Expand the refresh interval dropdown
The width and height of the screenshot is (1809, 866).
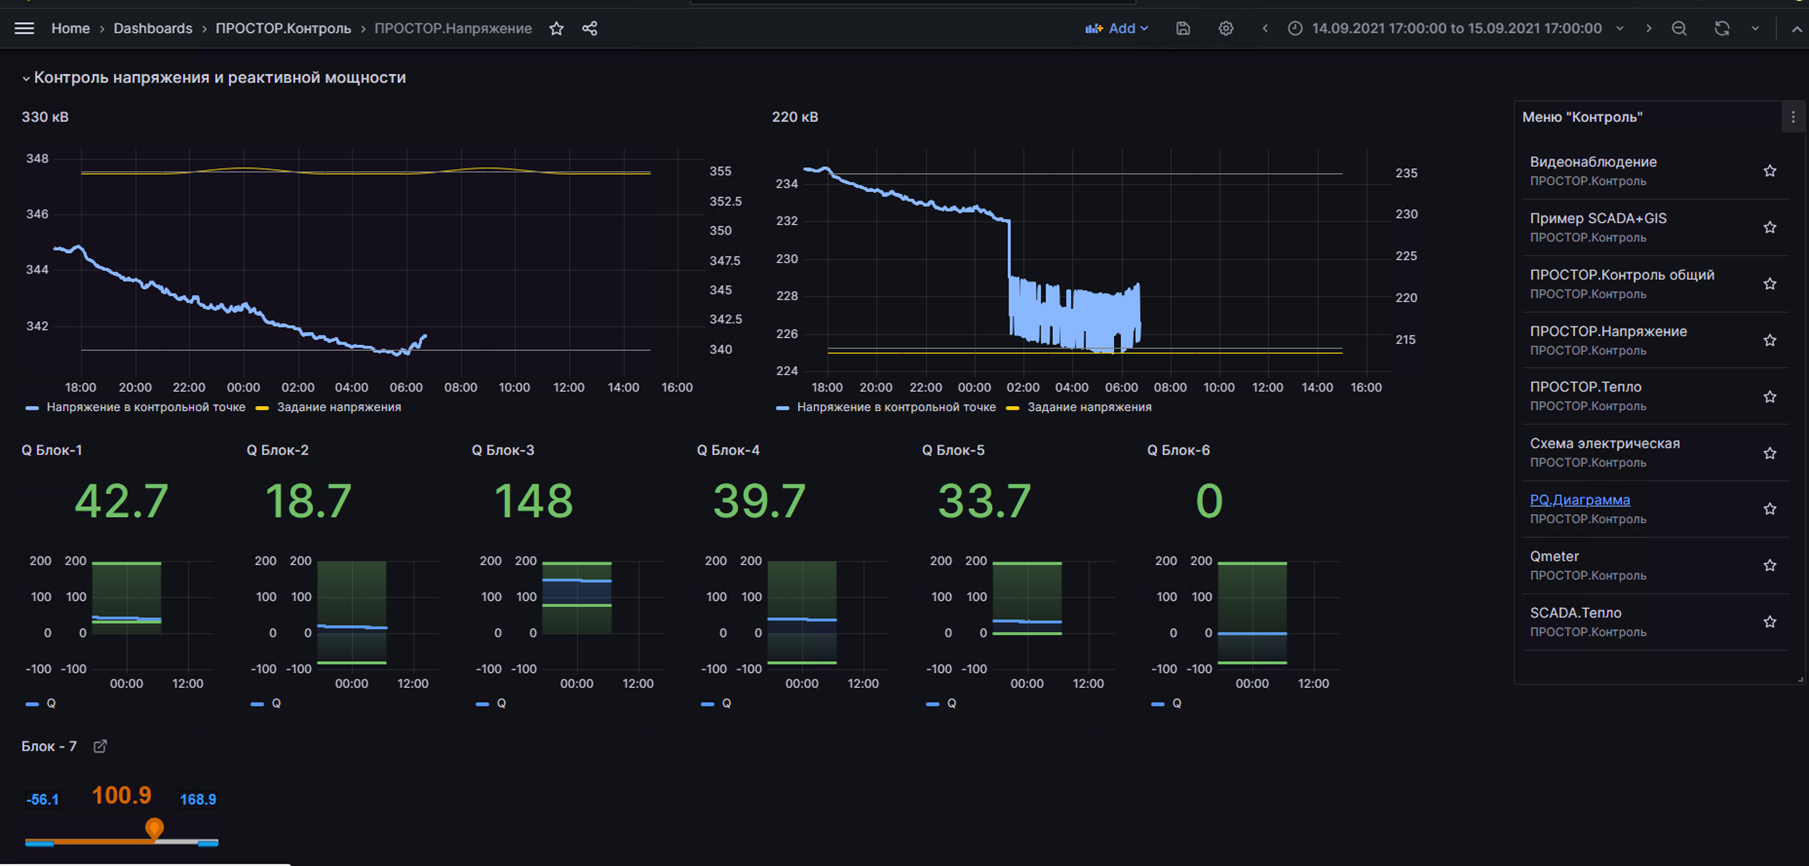click(x=1755, y=29)
